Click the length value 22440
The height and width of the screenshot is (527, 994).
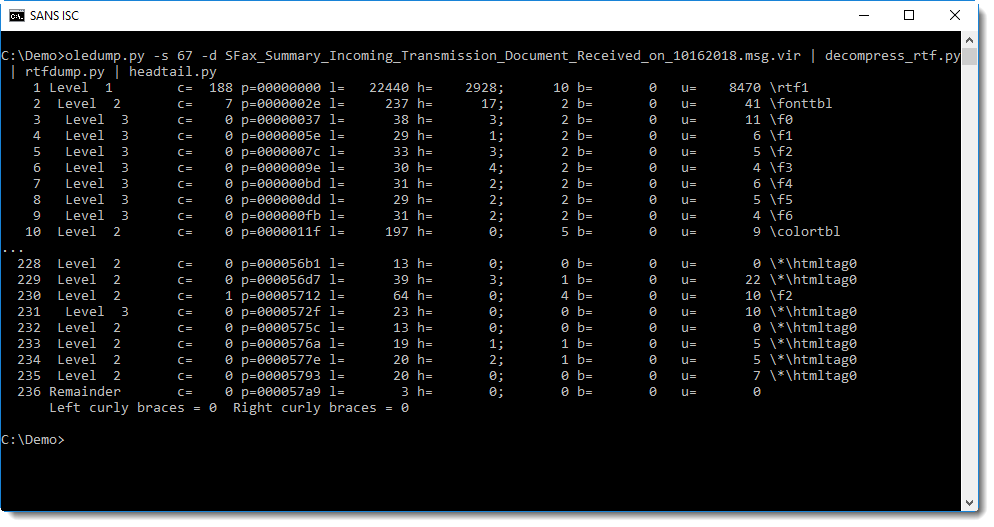(389, 88)
